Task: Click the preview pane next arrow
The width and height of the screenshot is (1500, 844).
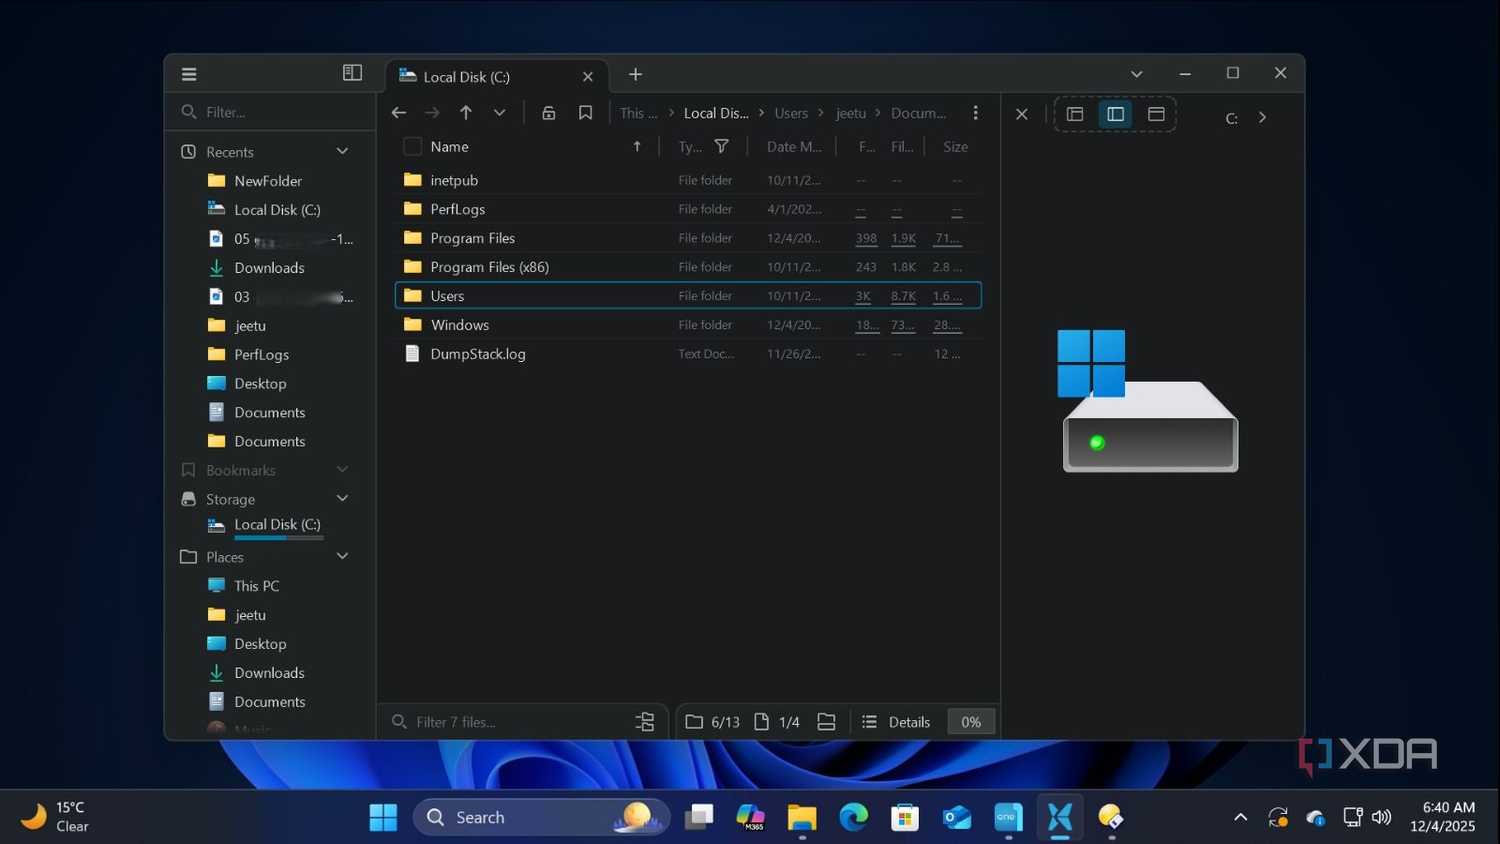Action: (1263, 117)
